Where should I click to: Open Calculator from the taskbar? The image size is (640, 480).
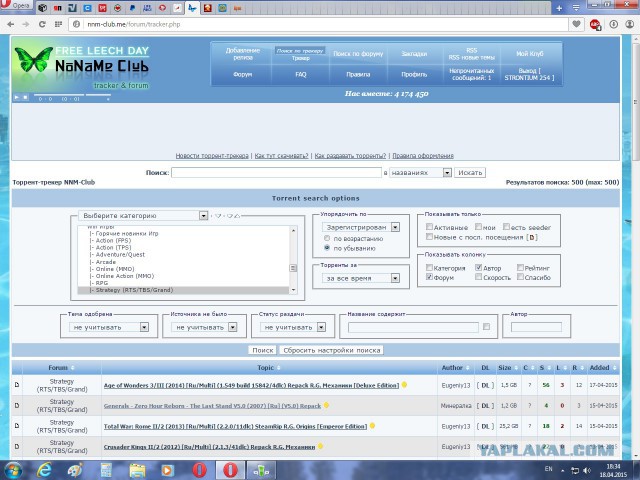pos(106,470)
